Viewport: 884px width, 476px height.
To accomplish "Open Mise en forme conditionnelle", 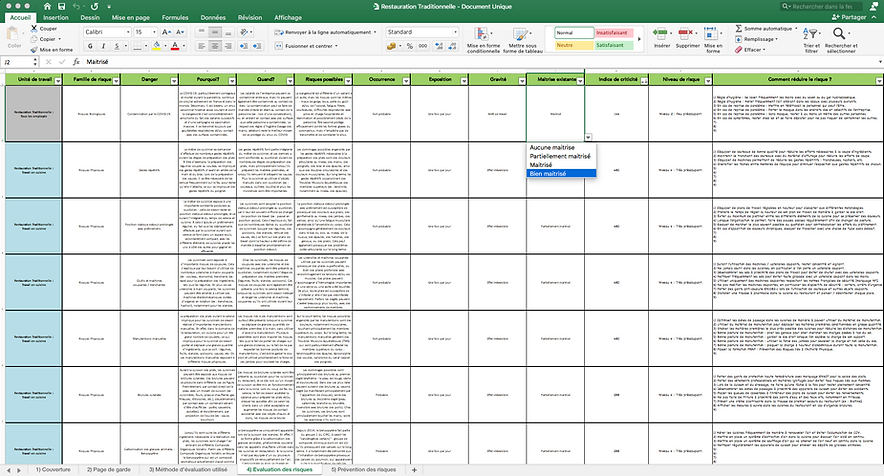I will tap(483, 39).
